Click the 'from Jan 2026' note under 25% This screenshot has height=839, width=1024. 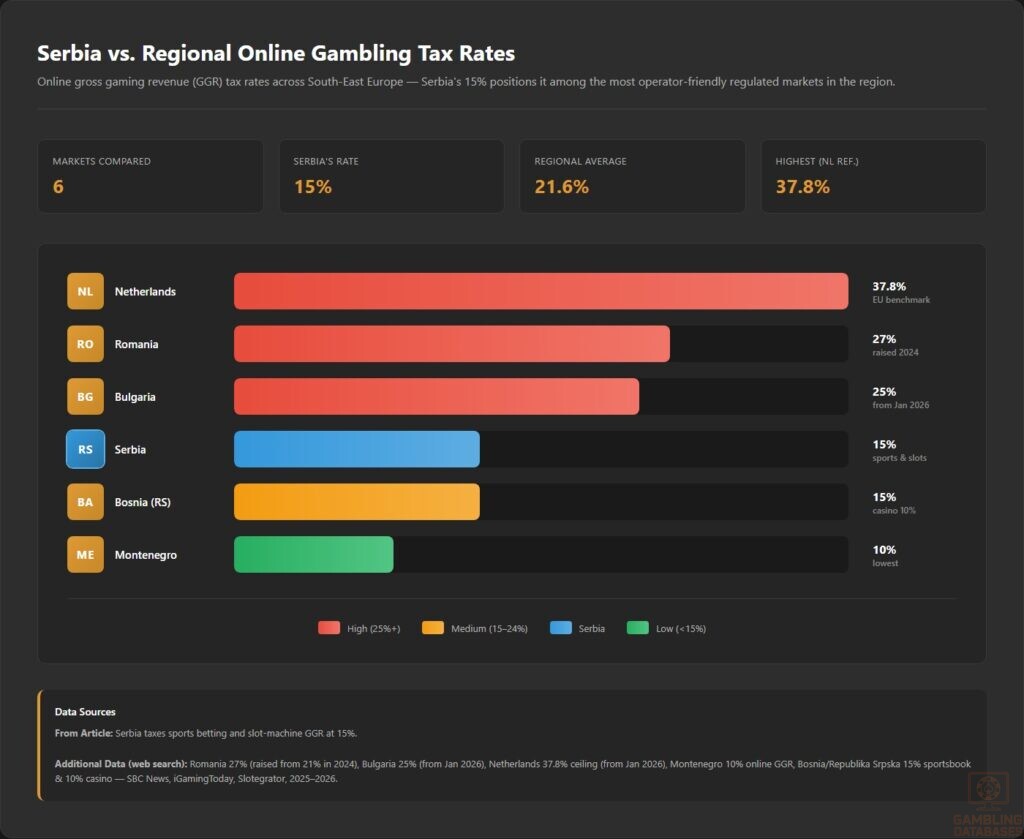[901, 405]
